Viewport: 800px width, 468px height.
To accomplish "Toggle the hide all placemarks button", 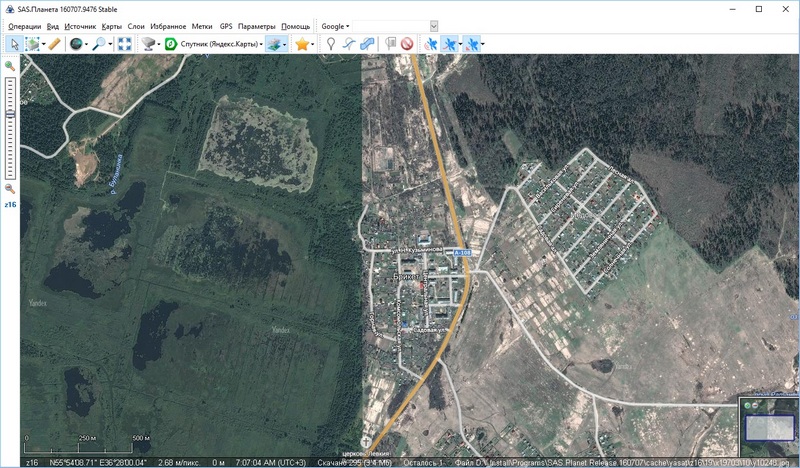I will [407, 44].
